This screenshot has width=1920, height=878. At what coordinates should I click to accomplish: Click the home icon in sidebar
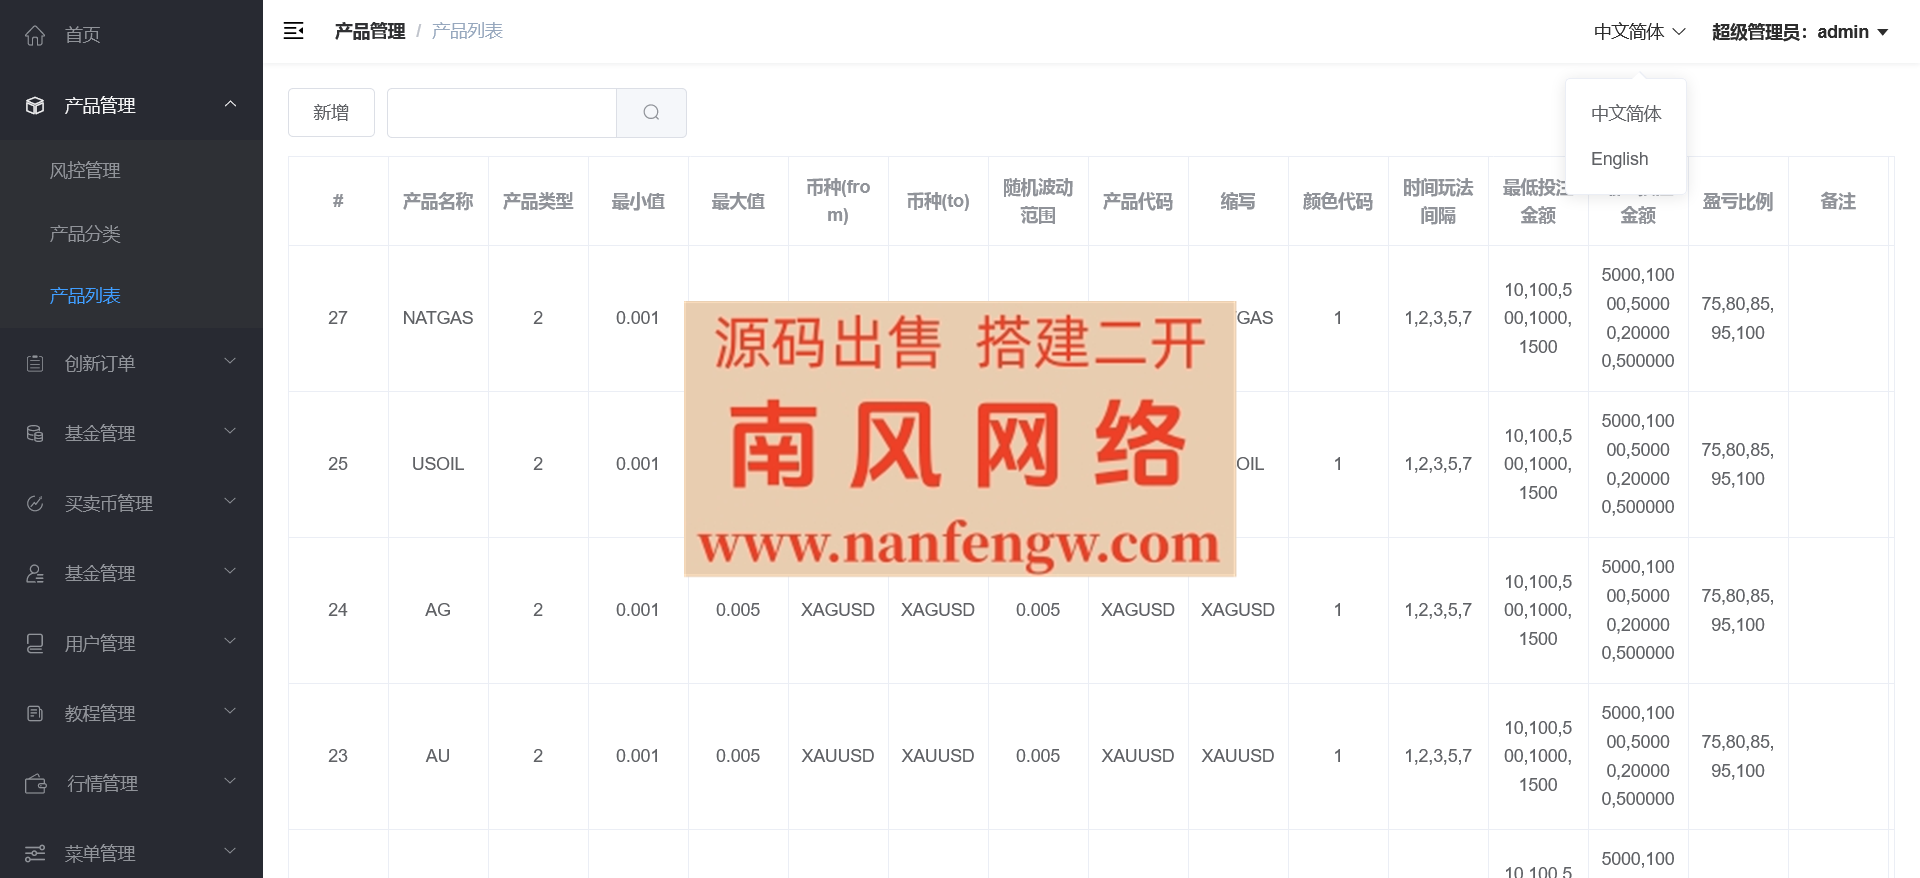[x=35, y=36]
